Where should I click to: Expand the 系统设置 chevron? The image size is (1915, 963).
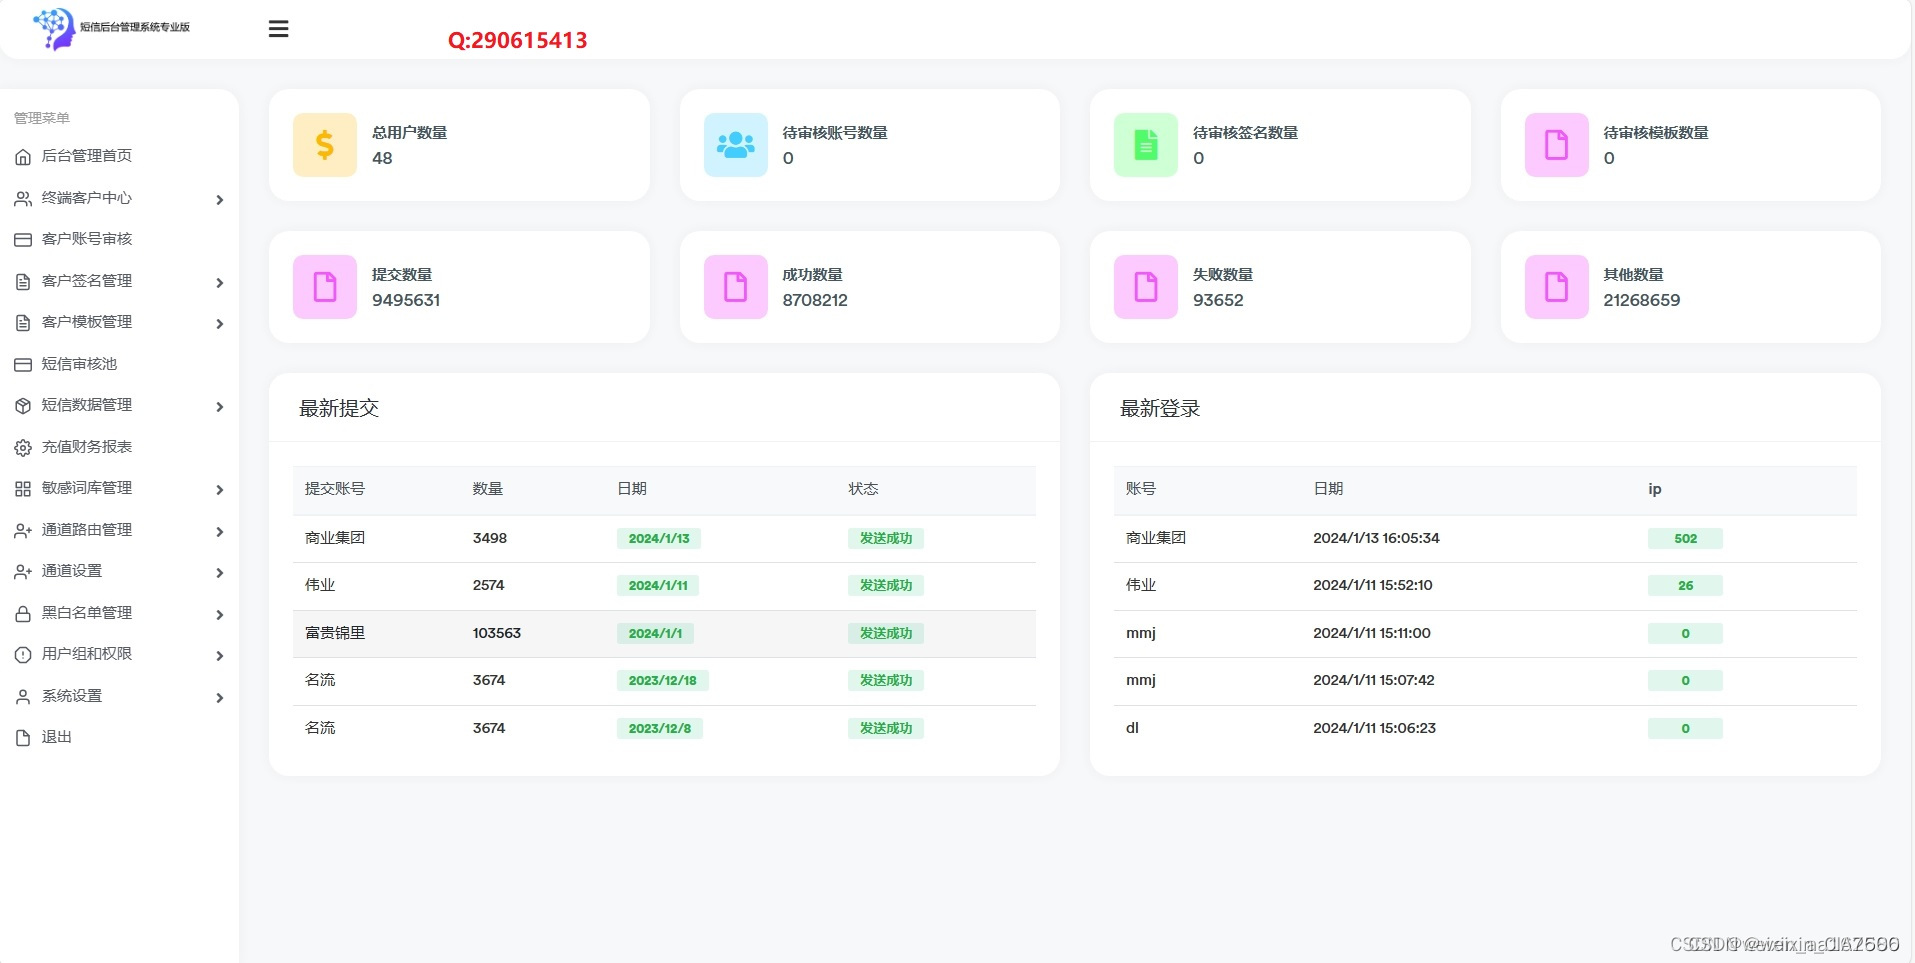point(220,698)
